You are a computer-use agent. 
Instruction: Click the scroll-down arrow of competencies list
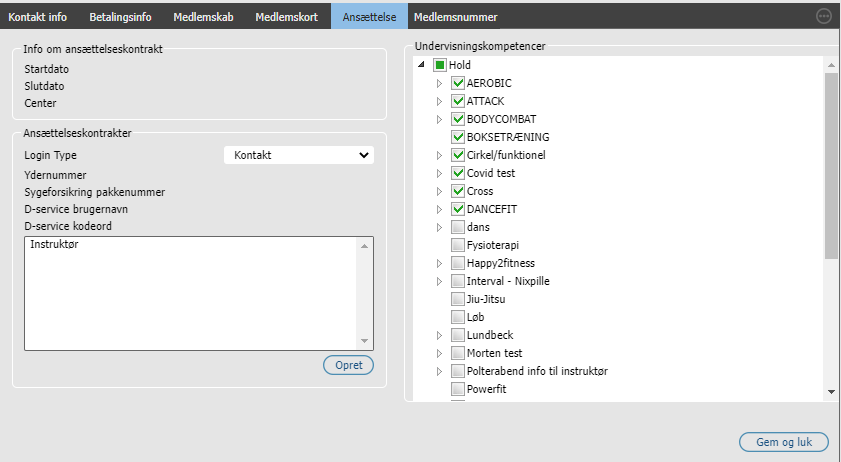[831, 392]
